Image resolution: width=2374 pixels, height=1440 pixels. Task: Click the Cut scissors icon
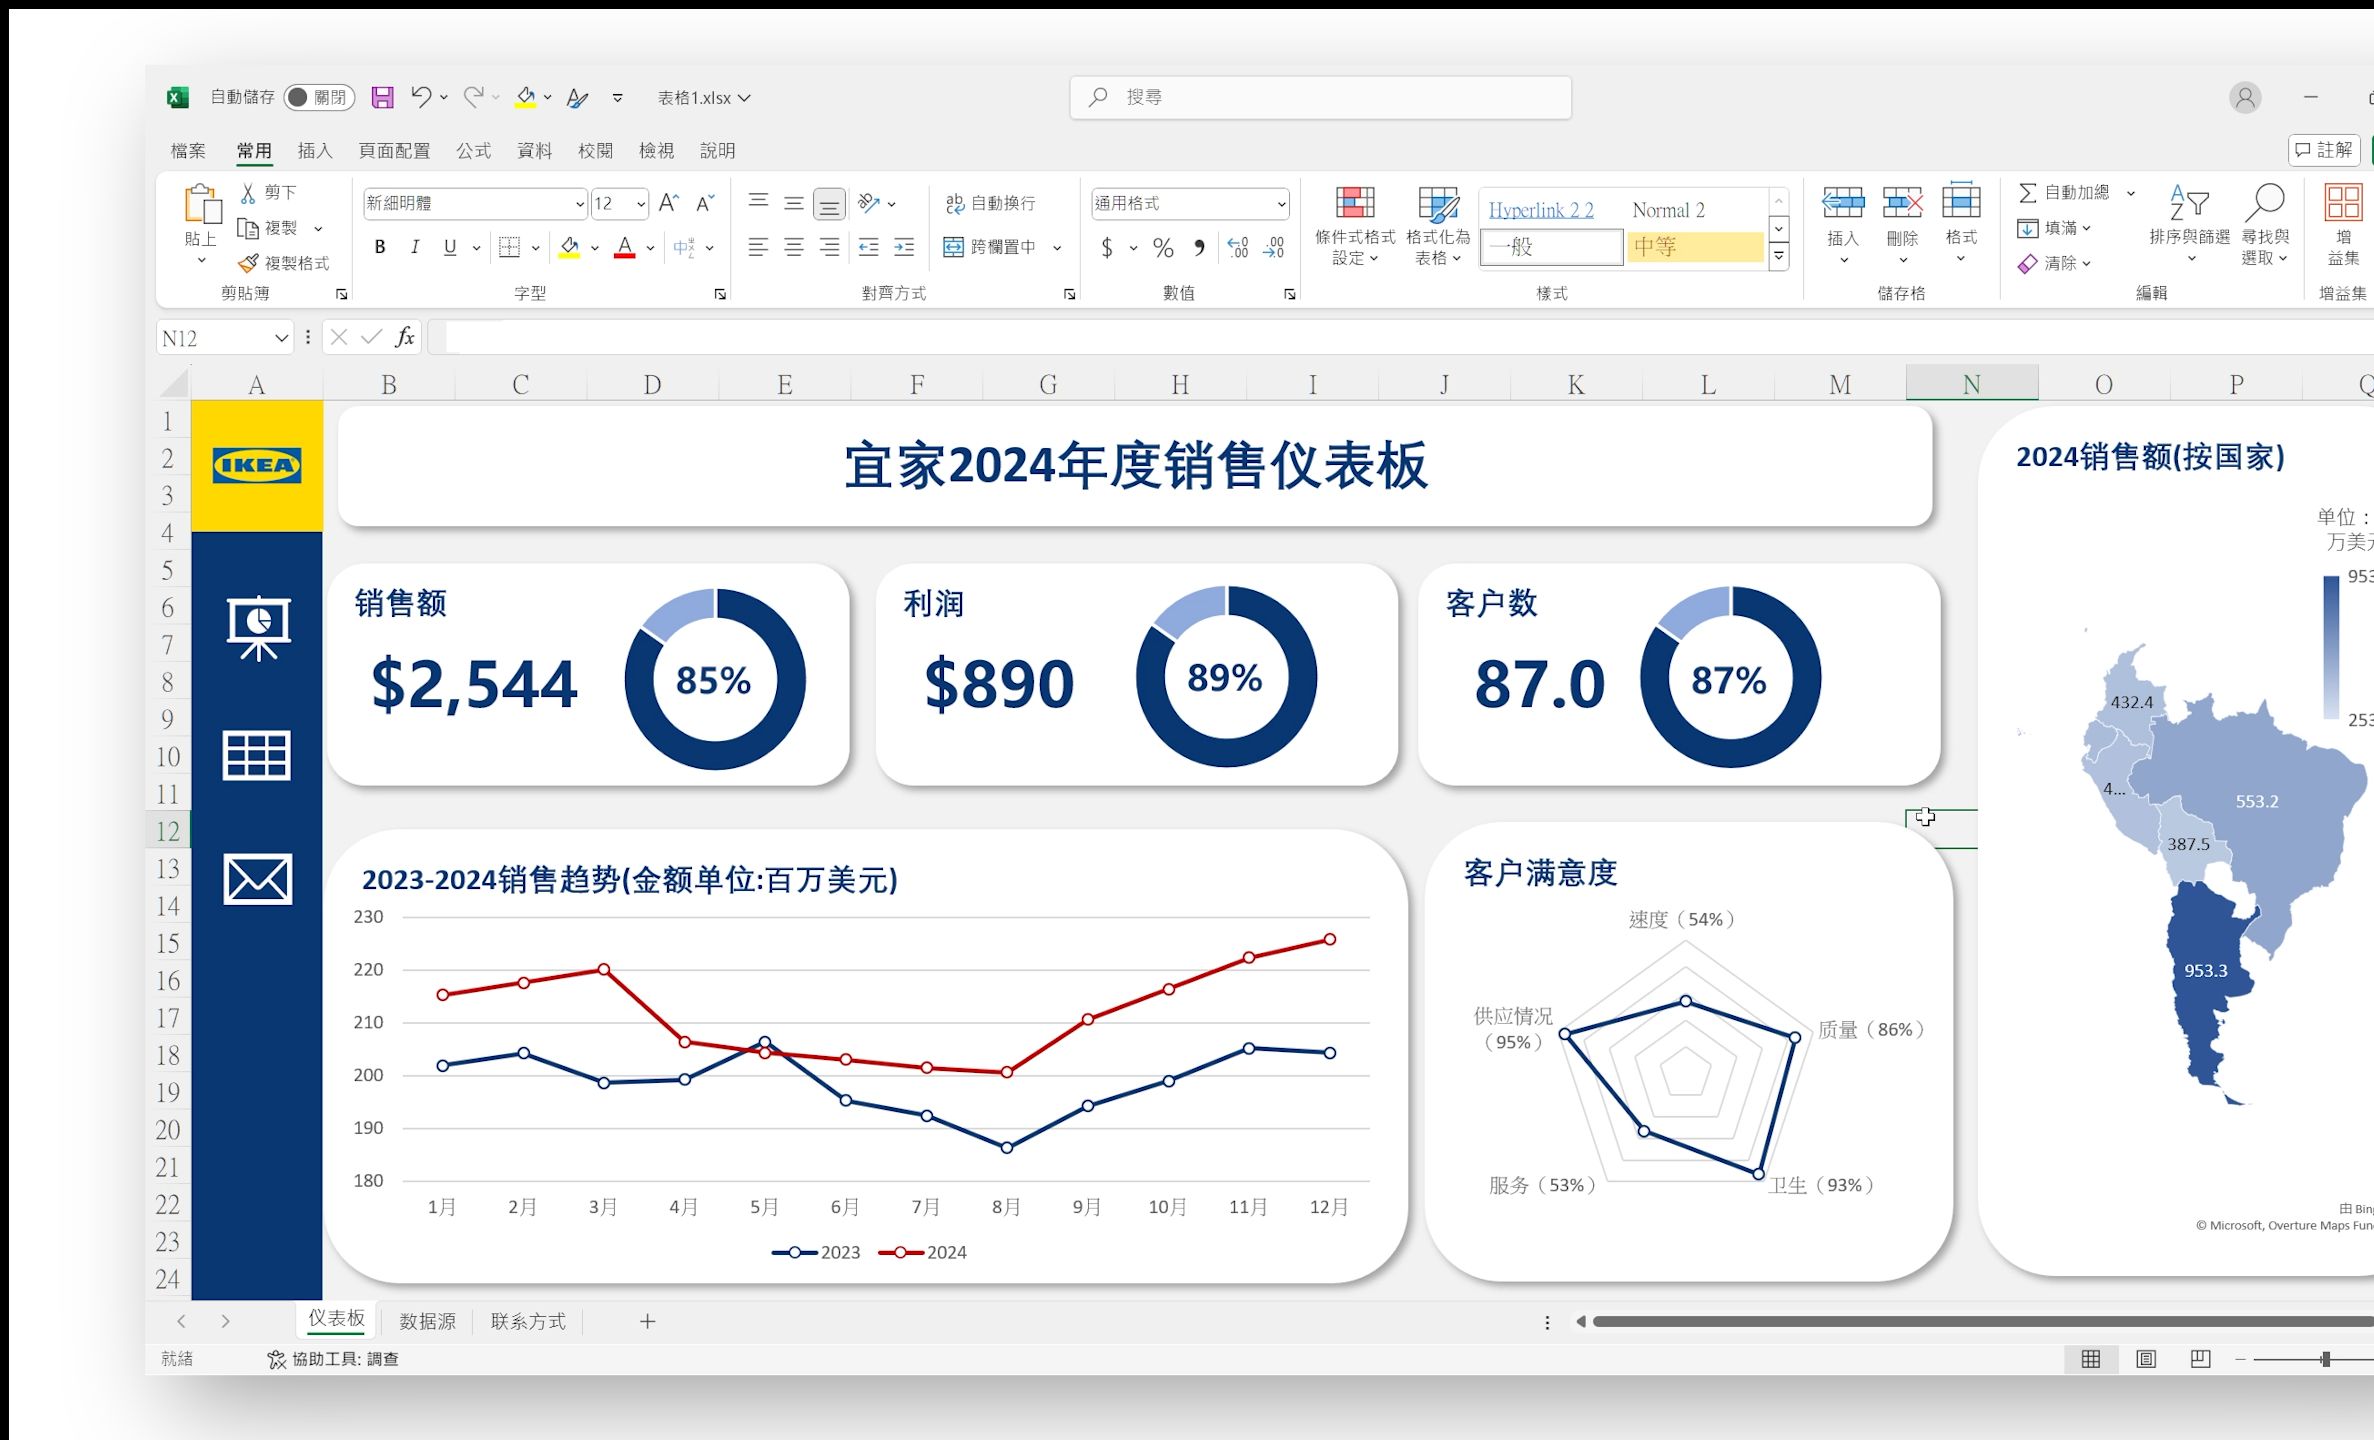[248, 192]
